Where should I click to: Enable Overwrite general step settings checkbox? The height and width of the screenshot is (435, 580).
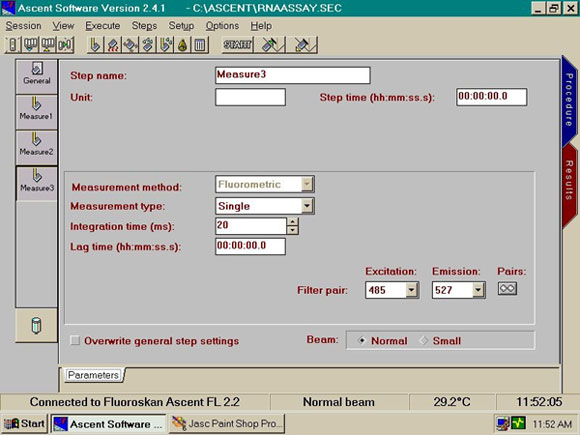(75, 340)
